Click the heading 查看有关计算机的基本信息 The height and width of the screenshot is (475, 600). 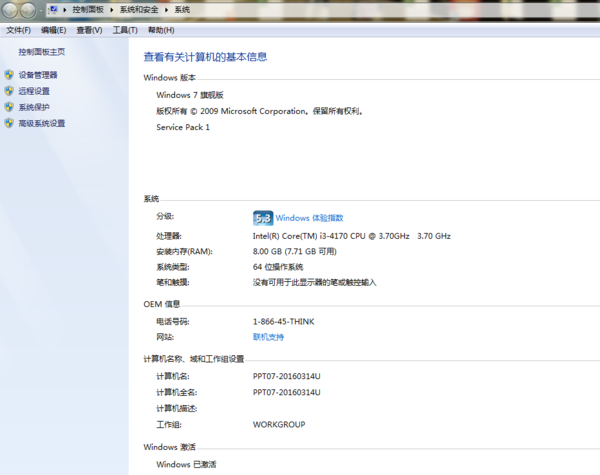coord(205,57)
